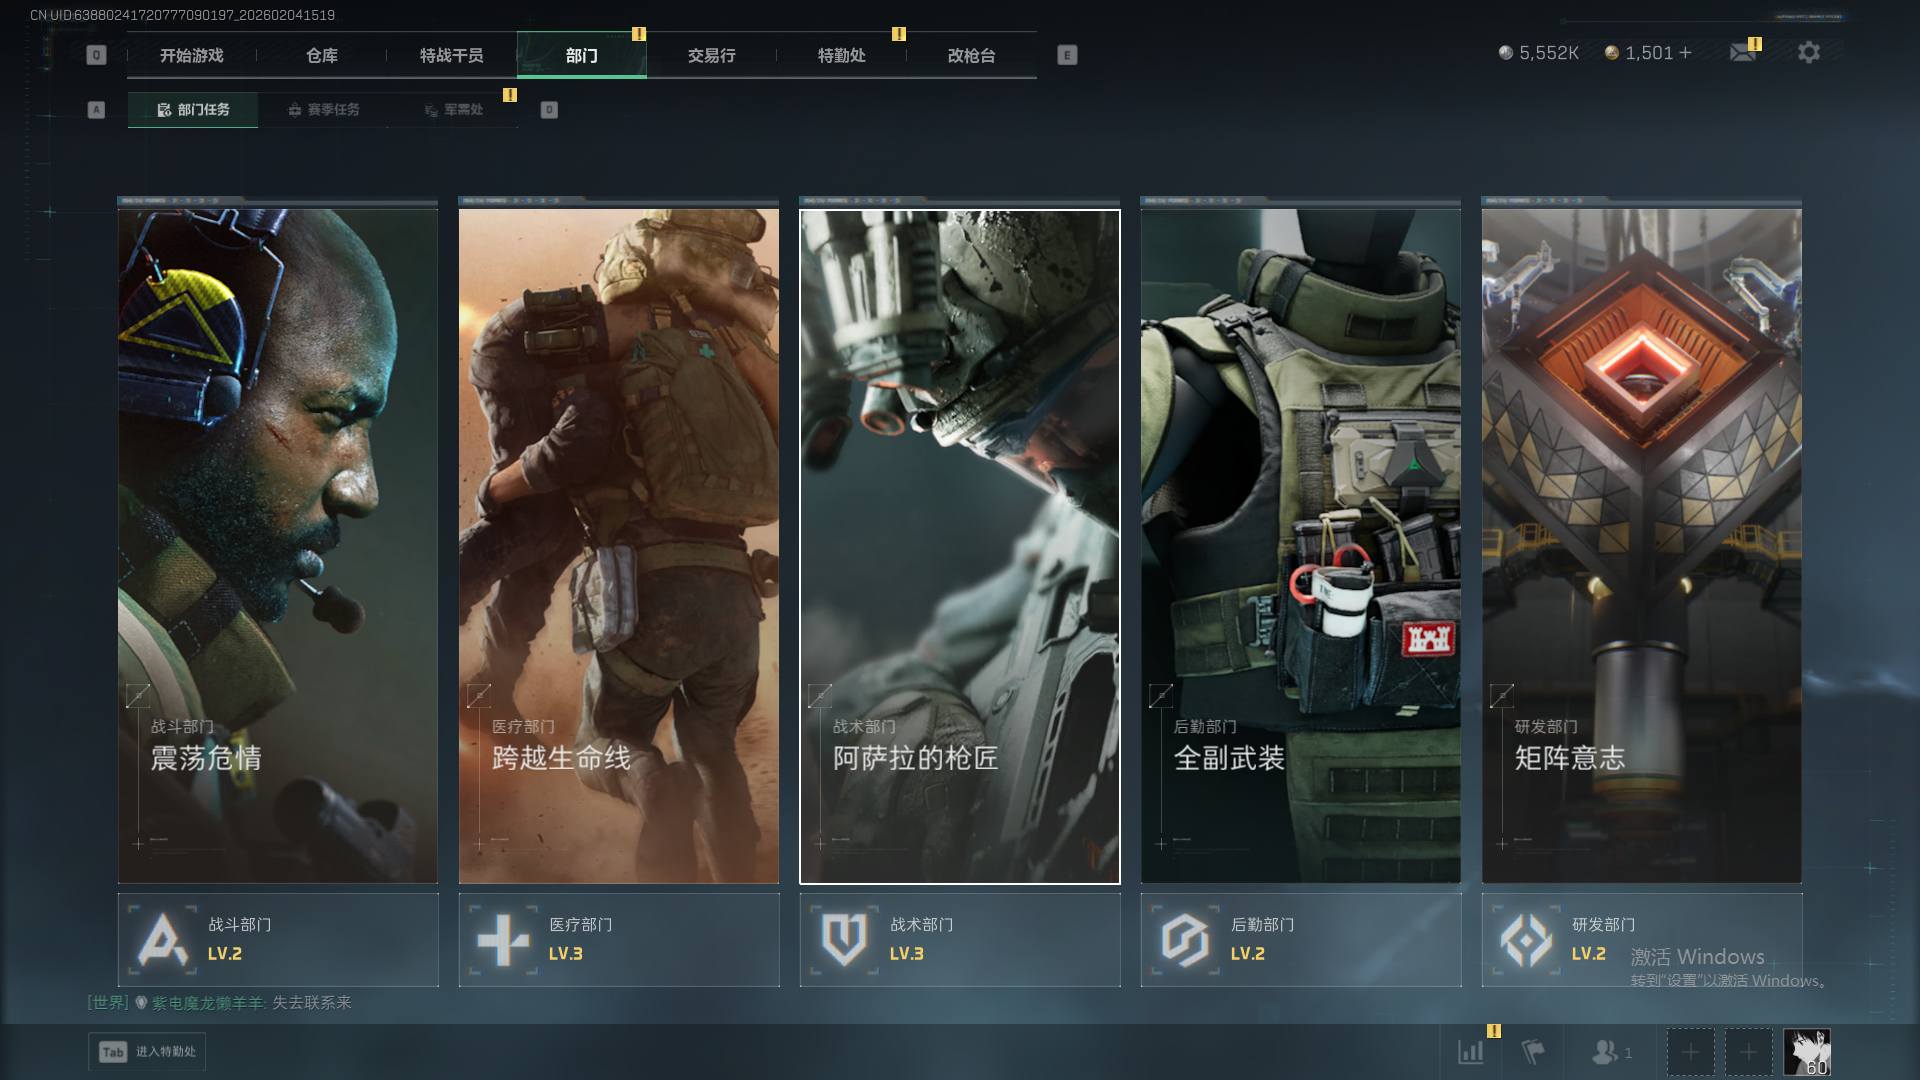Select the 军需处 sub-tab
The image size is (1920, 1080).
(x=453, y=110)
